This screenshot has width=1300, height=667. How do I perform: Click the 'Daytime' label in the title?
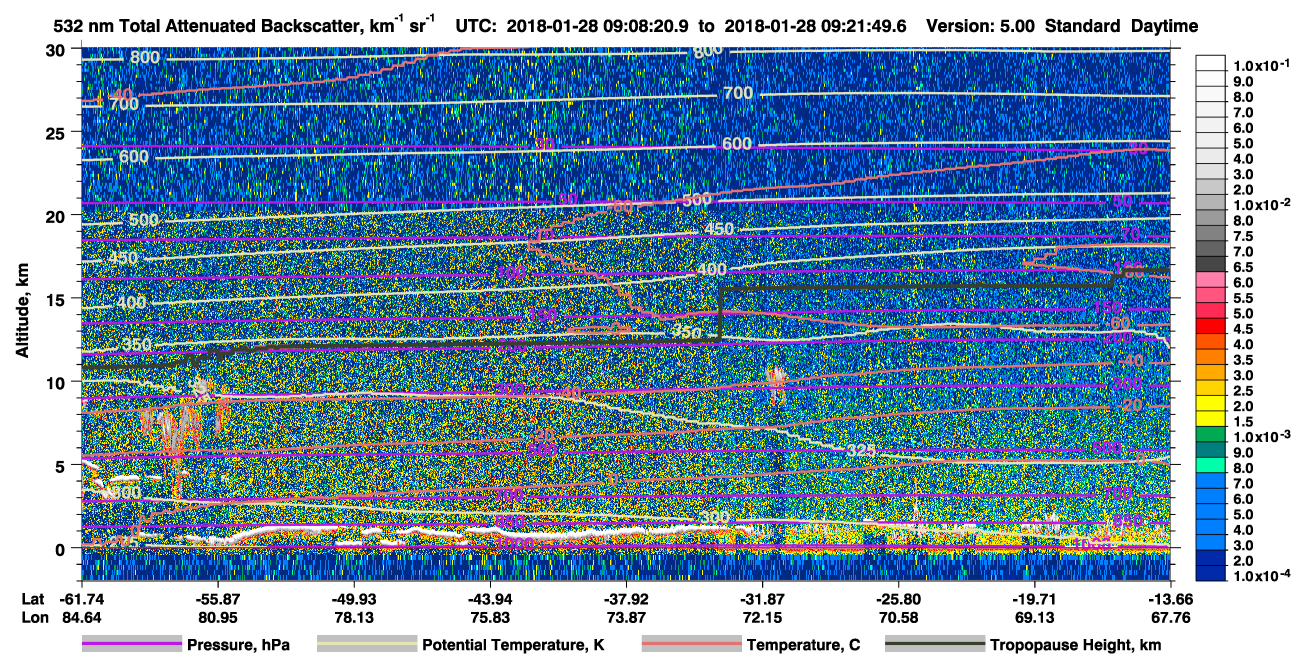click(1165, 27)
